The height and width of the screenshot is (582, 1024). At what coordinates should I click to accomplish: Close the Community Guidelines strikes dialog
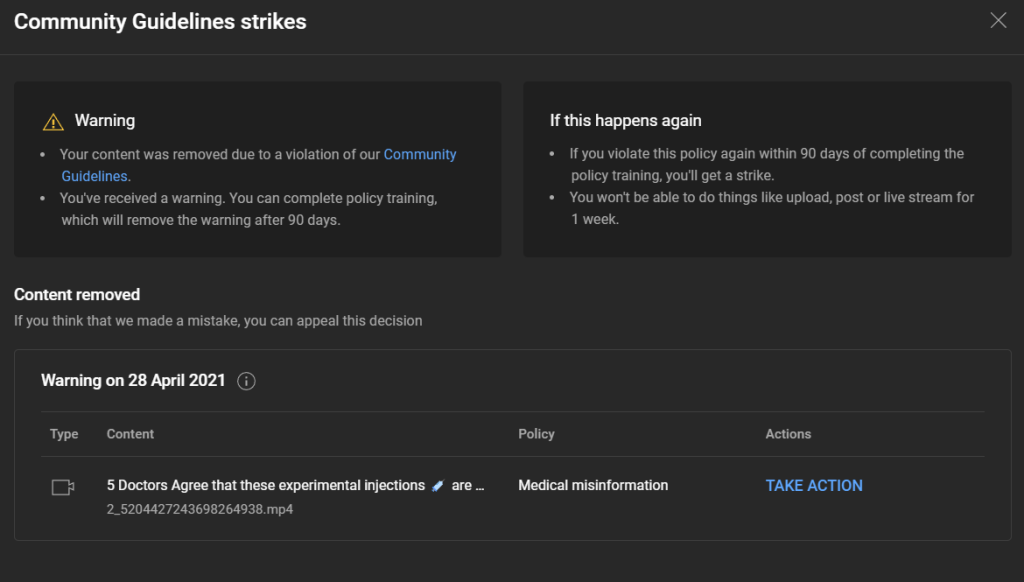pyautogui.click(x=997, y=21)
